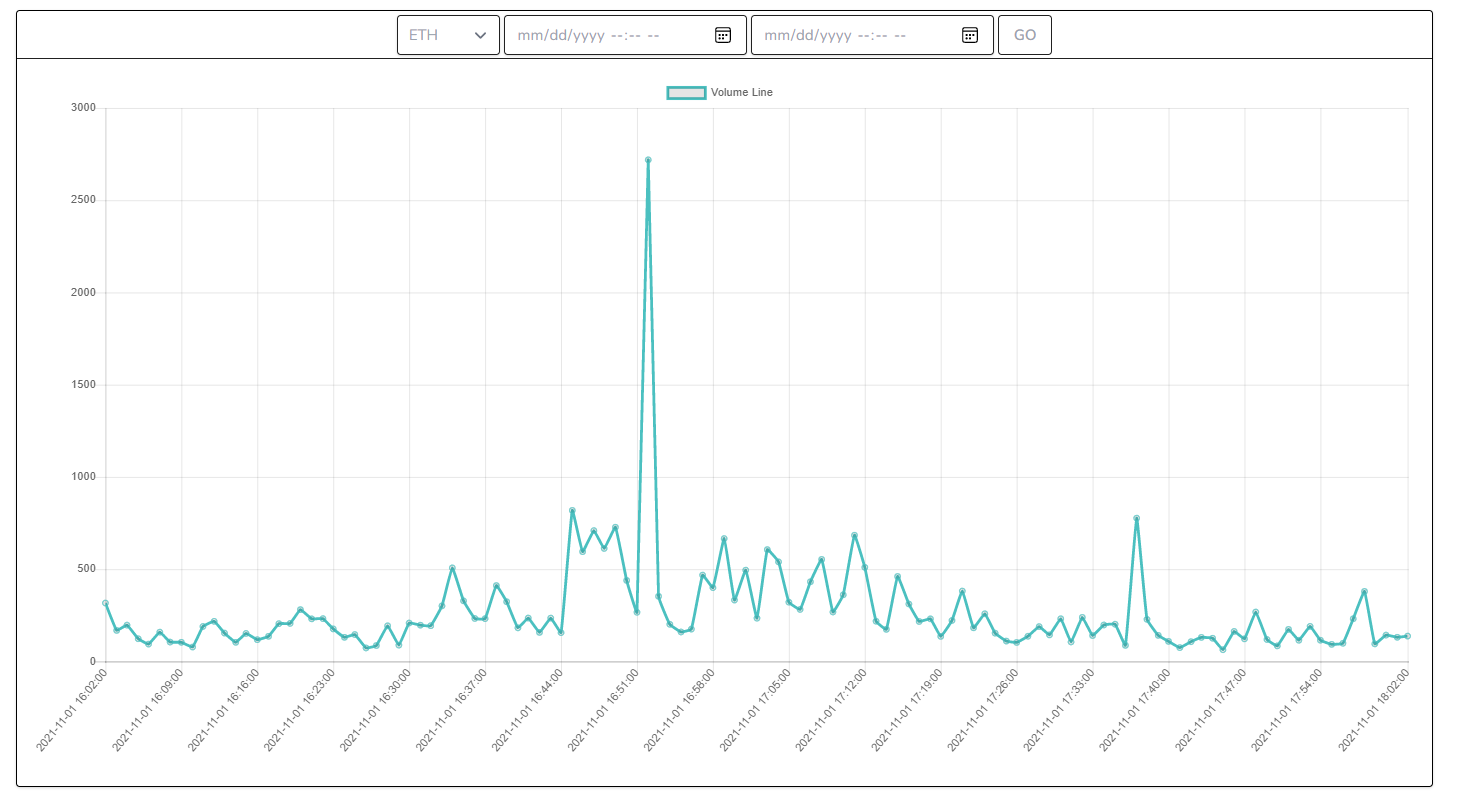Select AM/PM segment in first date field
1466x798 pixels.
[x=653, y=35]
